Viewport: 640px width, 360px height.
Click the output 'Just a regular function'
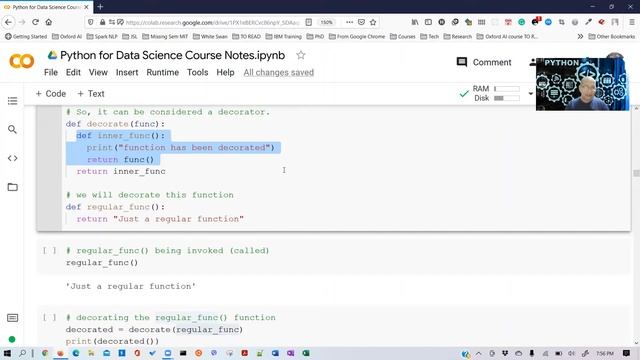point(131,286)
